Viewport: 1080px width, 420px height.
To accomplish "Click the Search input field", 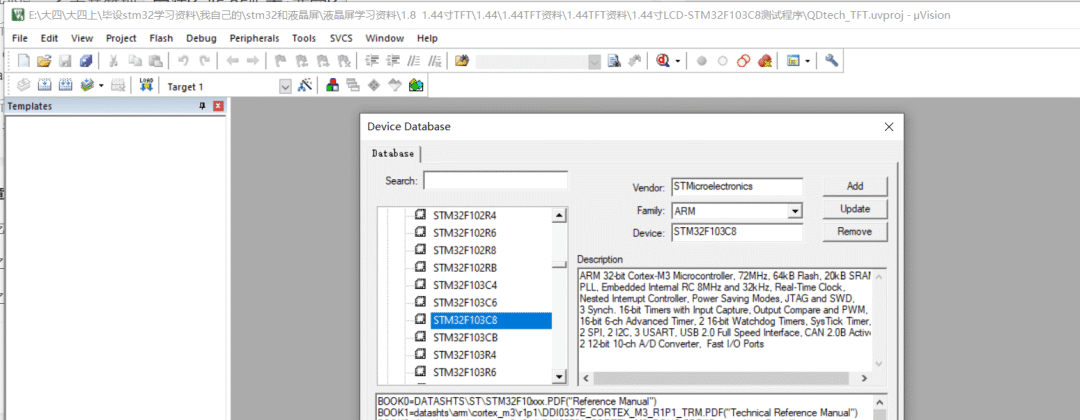I will [496, 180].
